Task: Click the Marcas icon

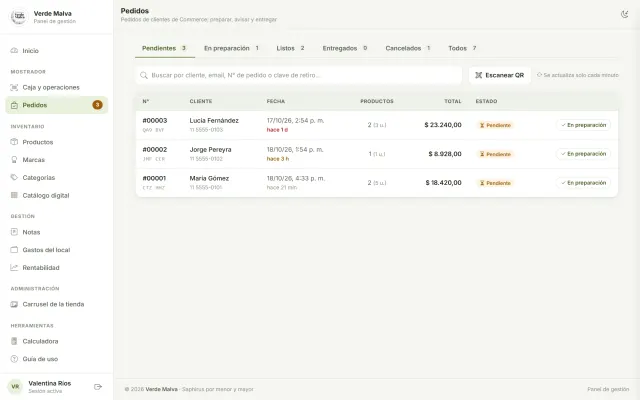Action: click(x=14, y=160)
